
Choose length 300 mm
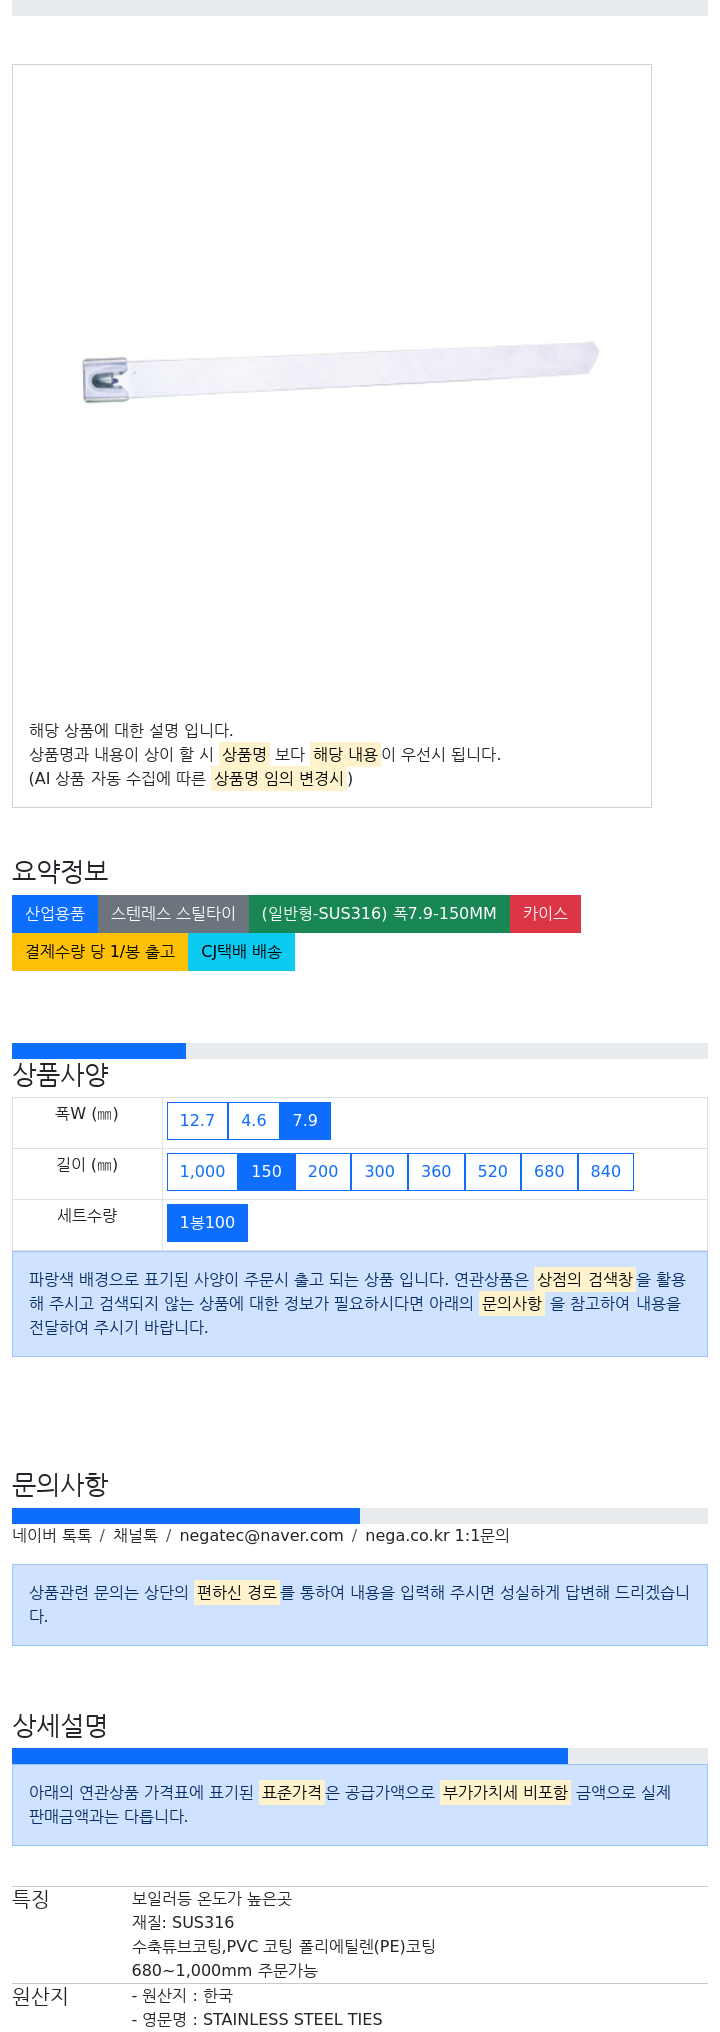(x=379, y=1172)
